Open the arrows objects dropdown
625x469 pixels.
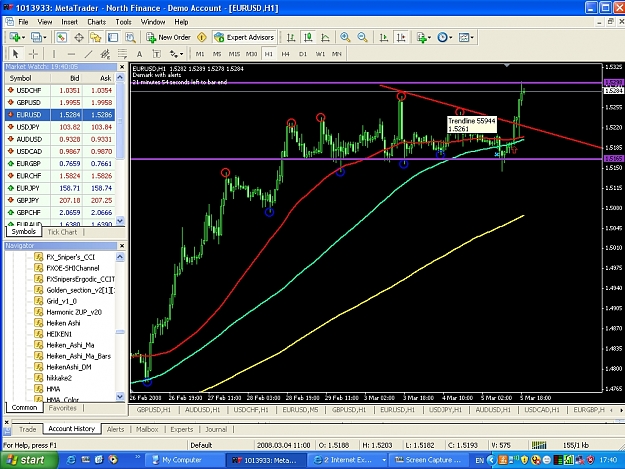click(x=176, y=54)
